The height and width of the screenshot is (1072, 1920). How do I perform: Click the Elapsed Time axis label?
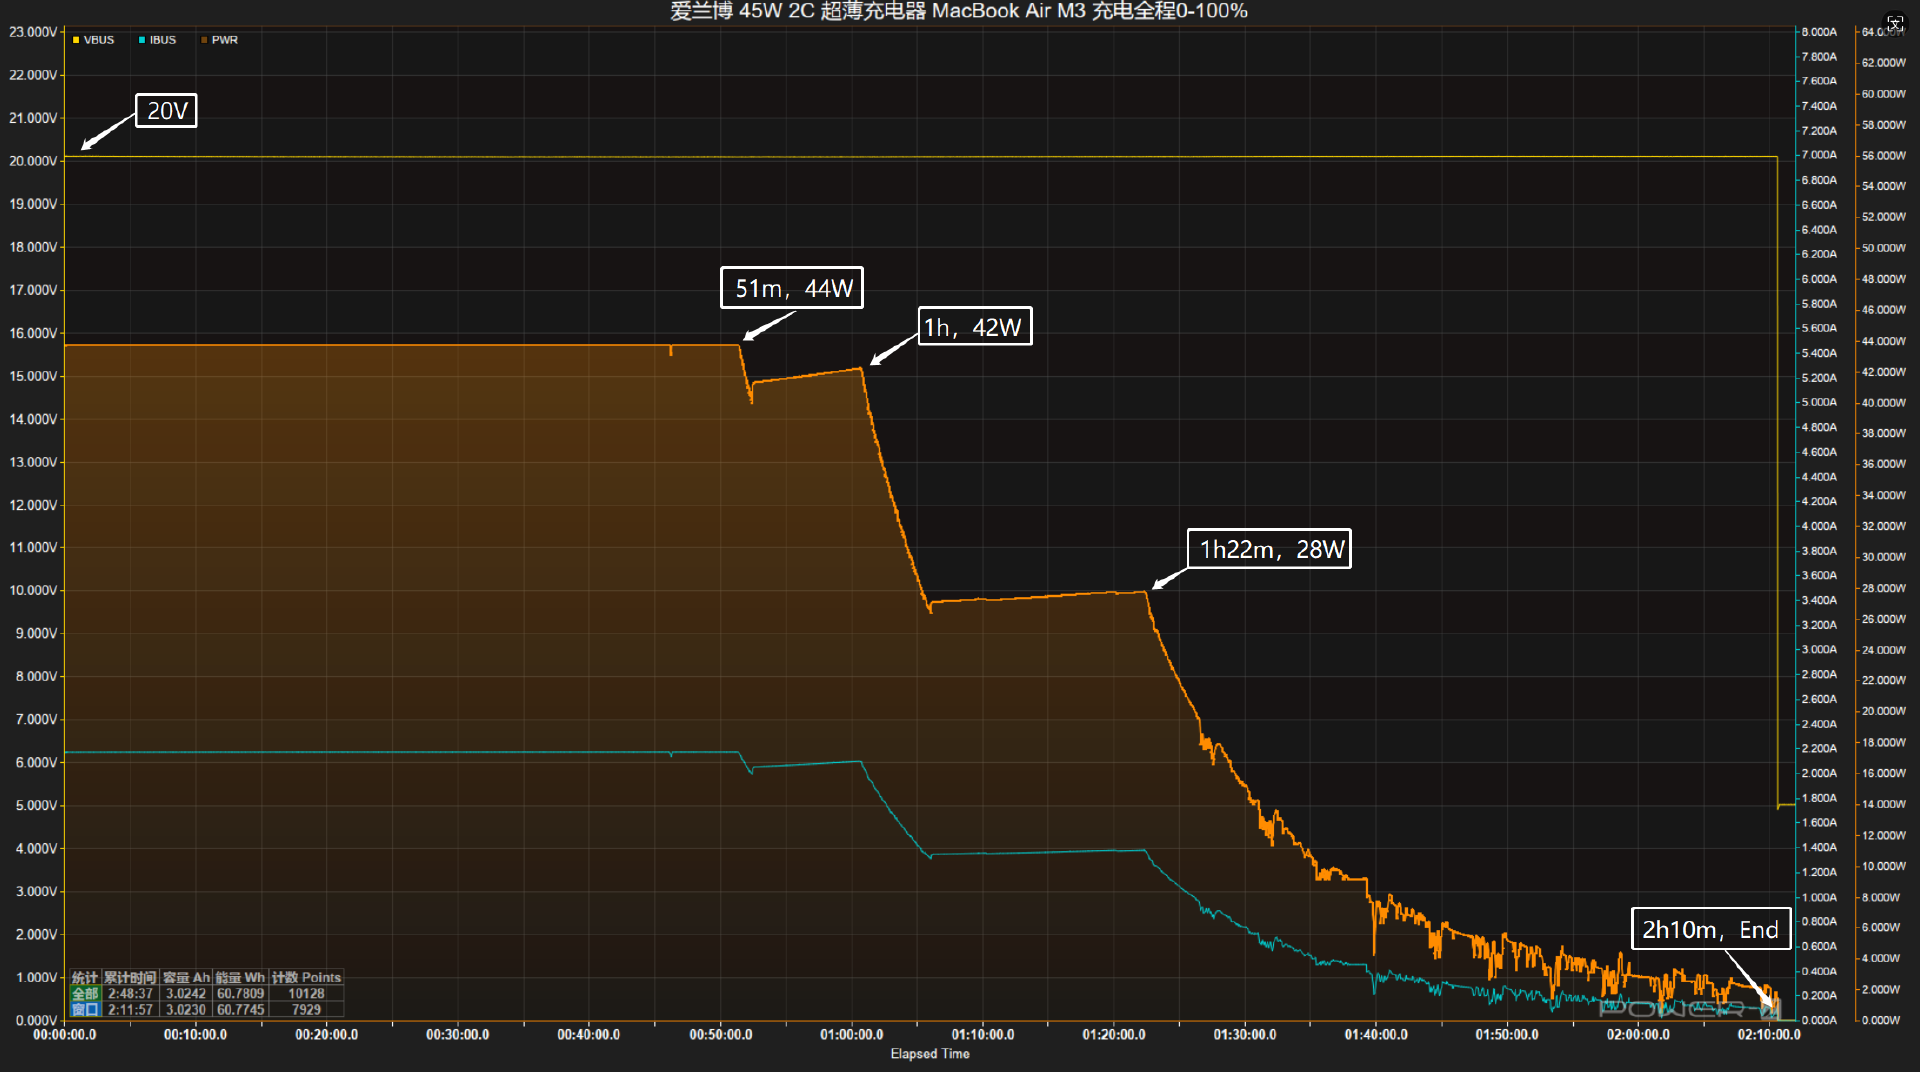click(930, 1054)
